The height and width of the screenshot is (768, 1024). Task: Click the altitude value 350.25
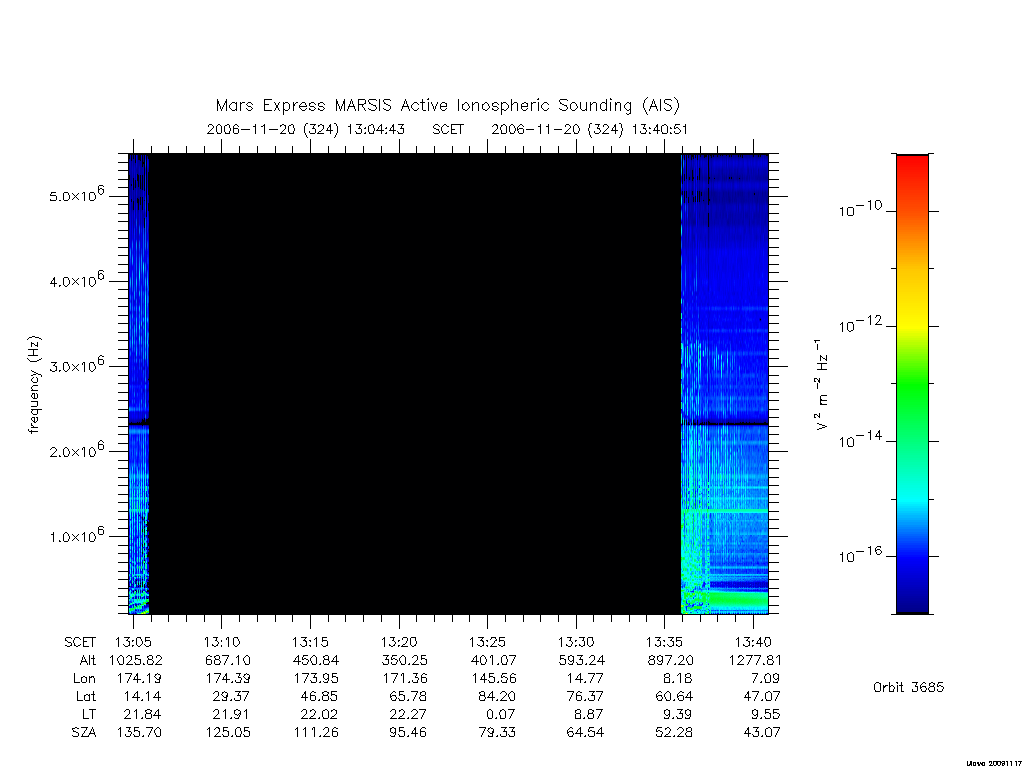pyautogui.click(x=404, y=660)
